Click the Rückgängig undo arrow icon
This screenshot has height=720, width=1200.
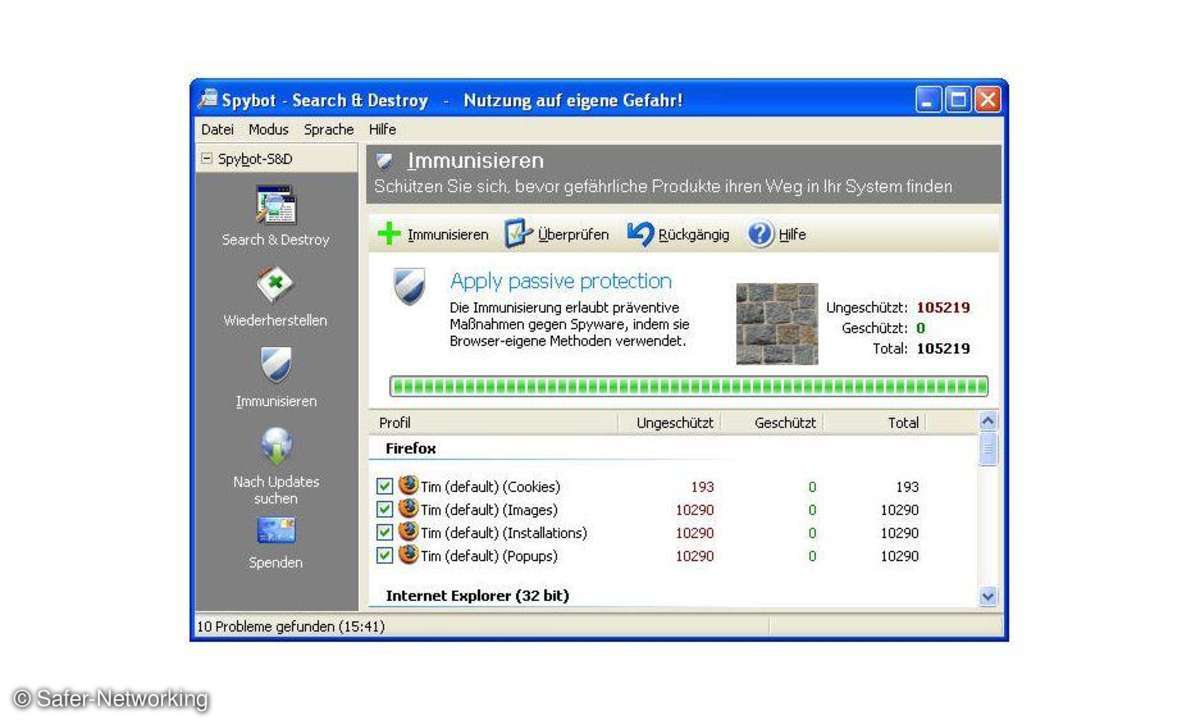click(640, 233)
